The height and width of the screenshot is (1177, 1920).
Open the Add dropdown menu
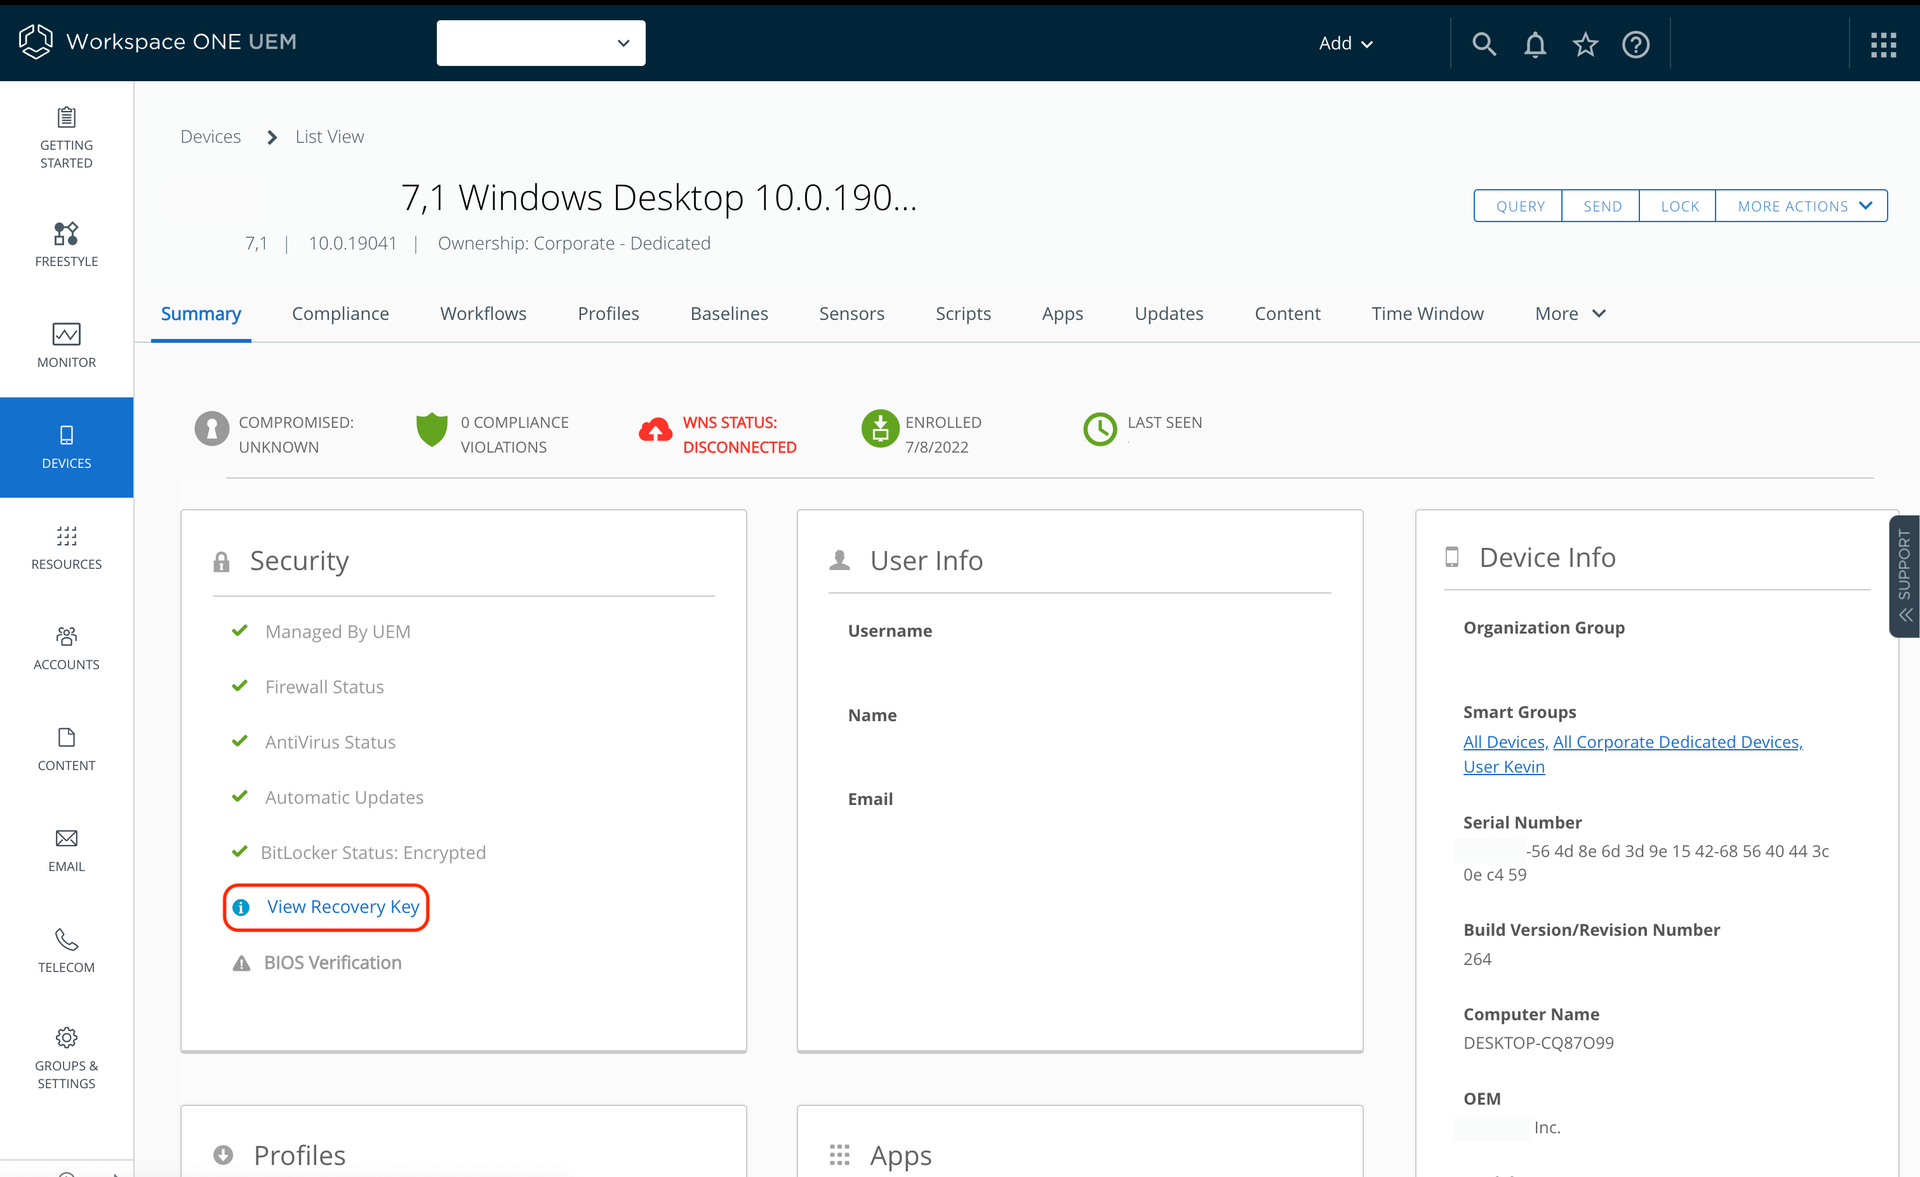click(1345, 43)
